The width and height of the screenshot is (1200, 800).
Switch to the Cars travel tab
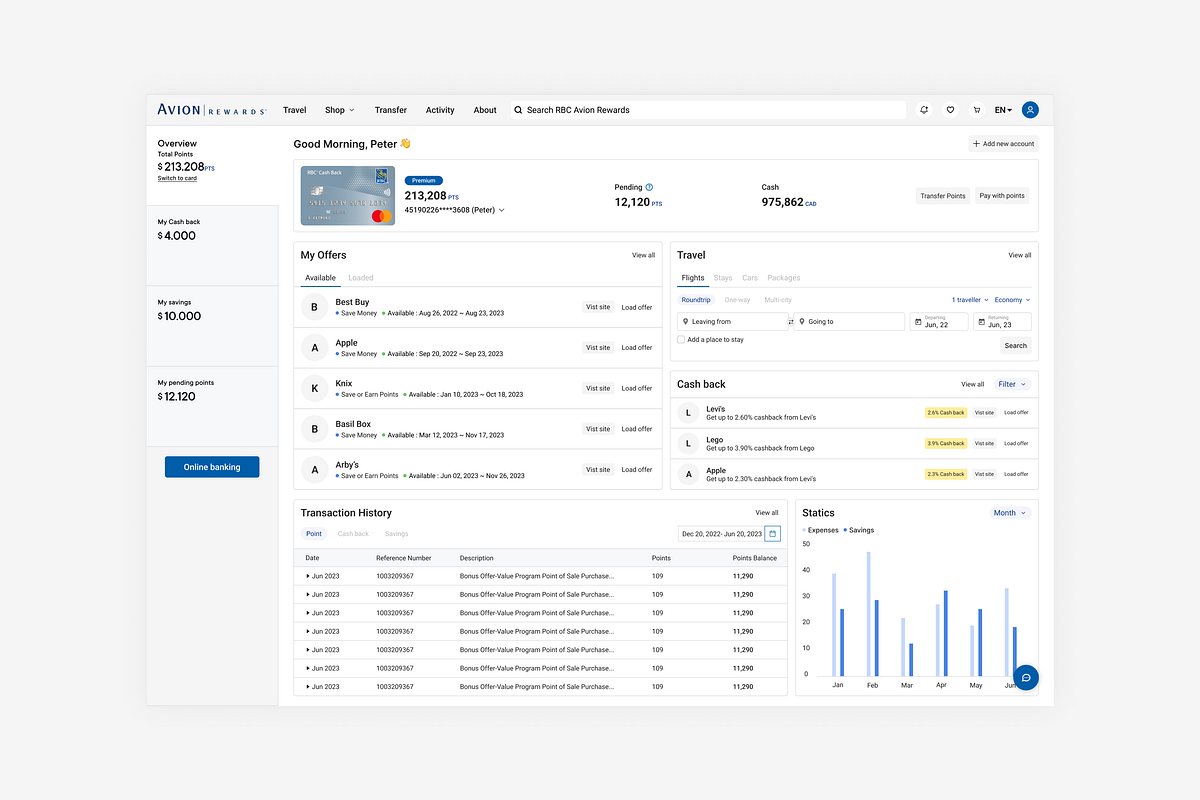pyautogui.click(x=750, y=278)
